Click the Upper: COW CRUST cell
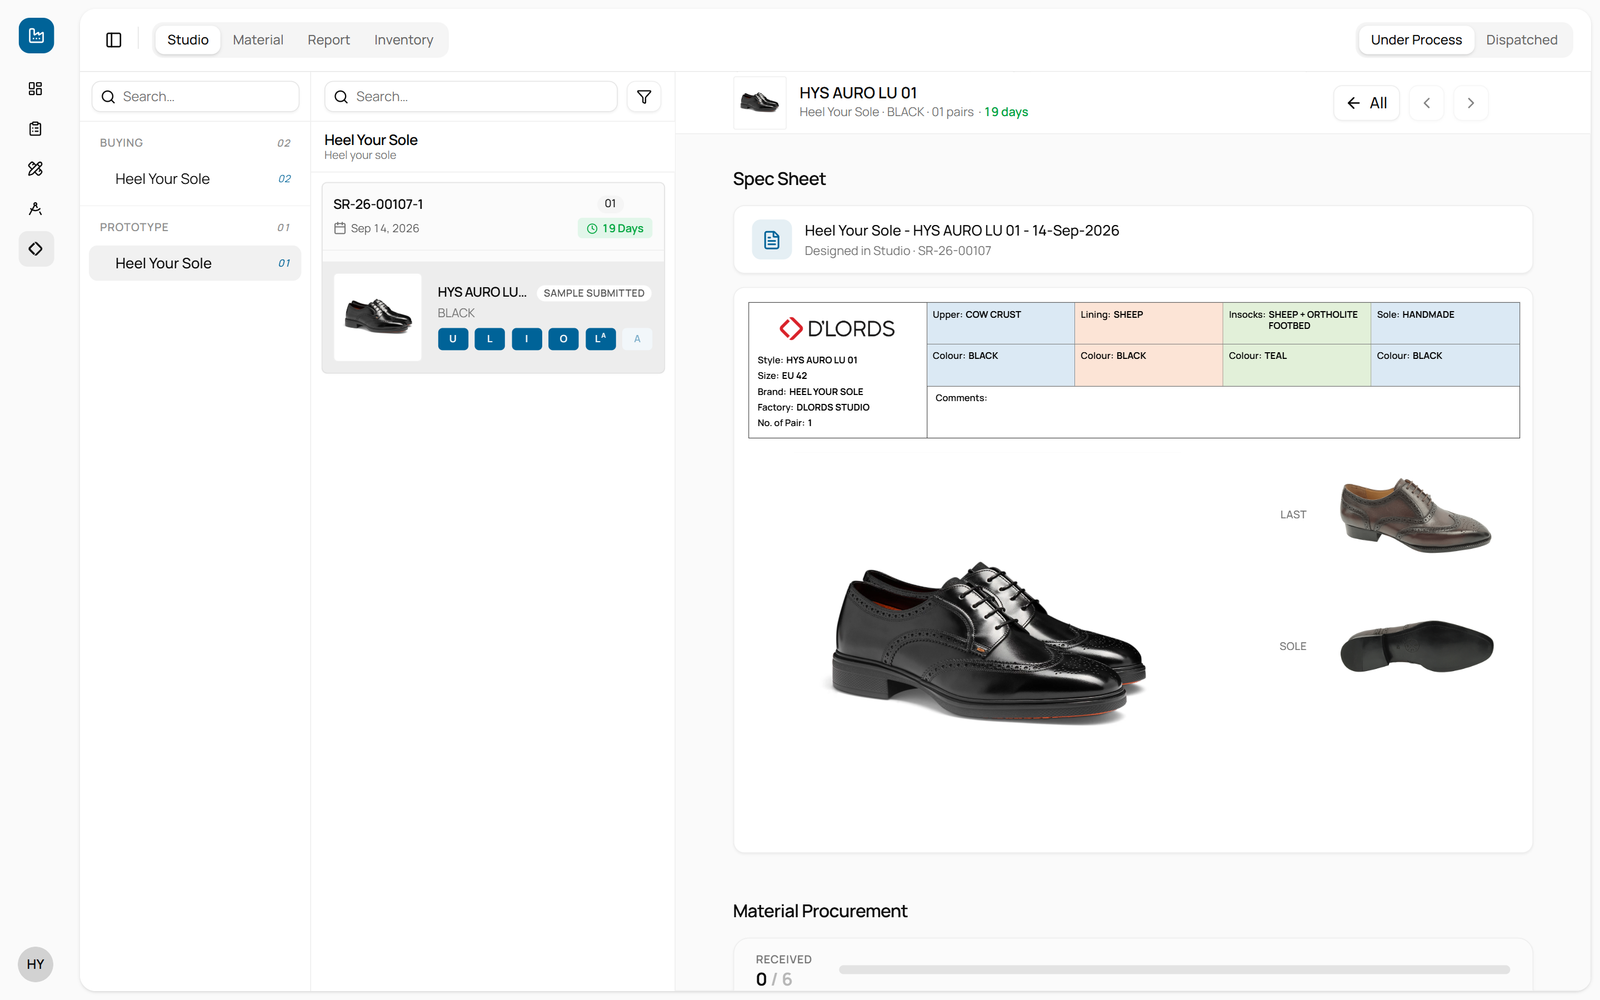This screenshot has height=1000, width=1600. pyautogui.click(x=1001, y=324)
